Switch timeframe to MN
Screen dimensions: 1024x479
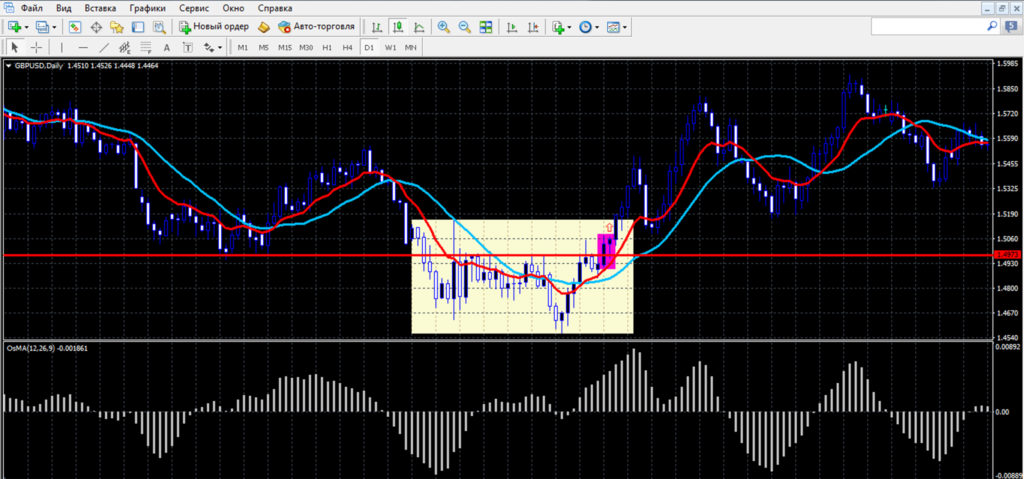[410, 48]
